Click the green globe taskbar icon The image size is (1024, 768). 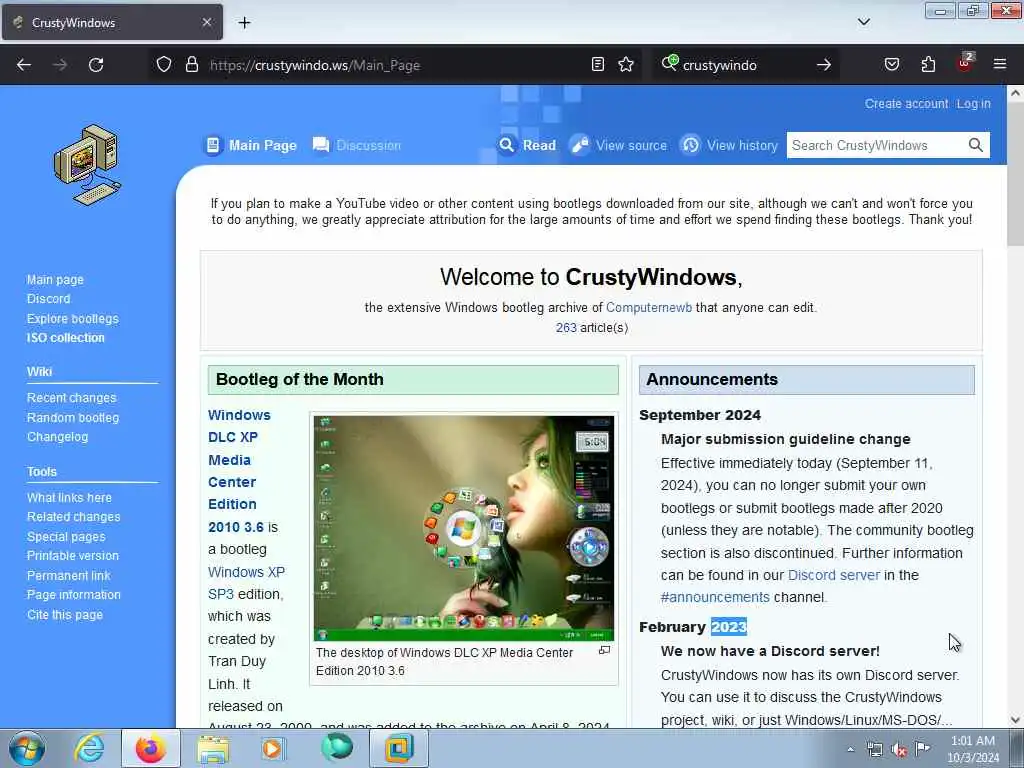point(336,748)
